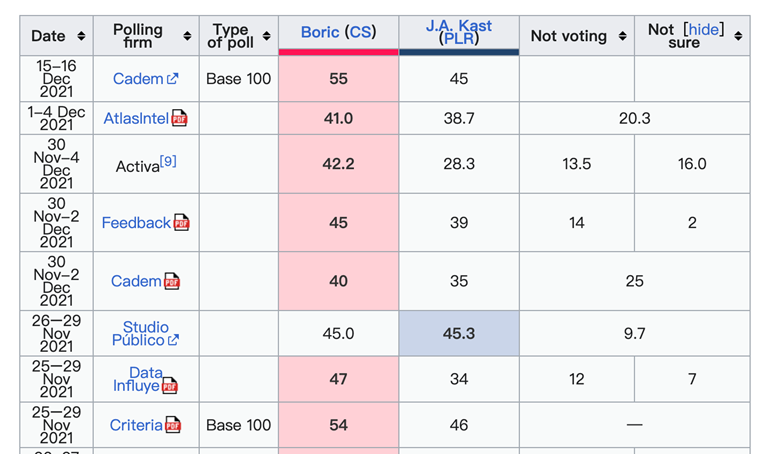Follow the PLR party link
The image size is (771, 454).
tap(459, 39)
